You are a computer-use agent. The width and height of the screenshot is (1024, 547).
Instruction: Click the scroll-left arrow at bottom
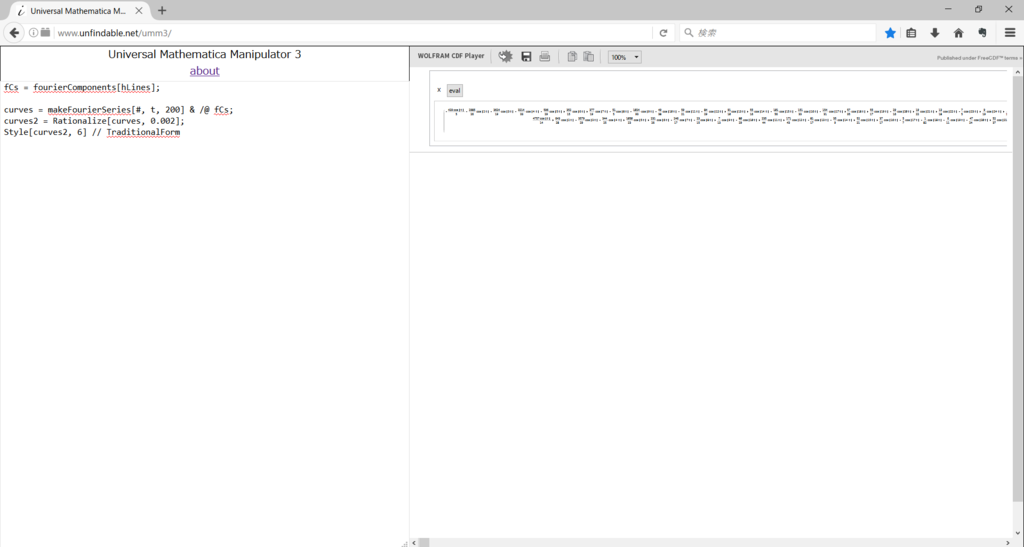pos(414,542)
